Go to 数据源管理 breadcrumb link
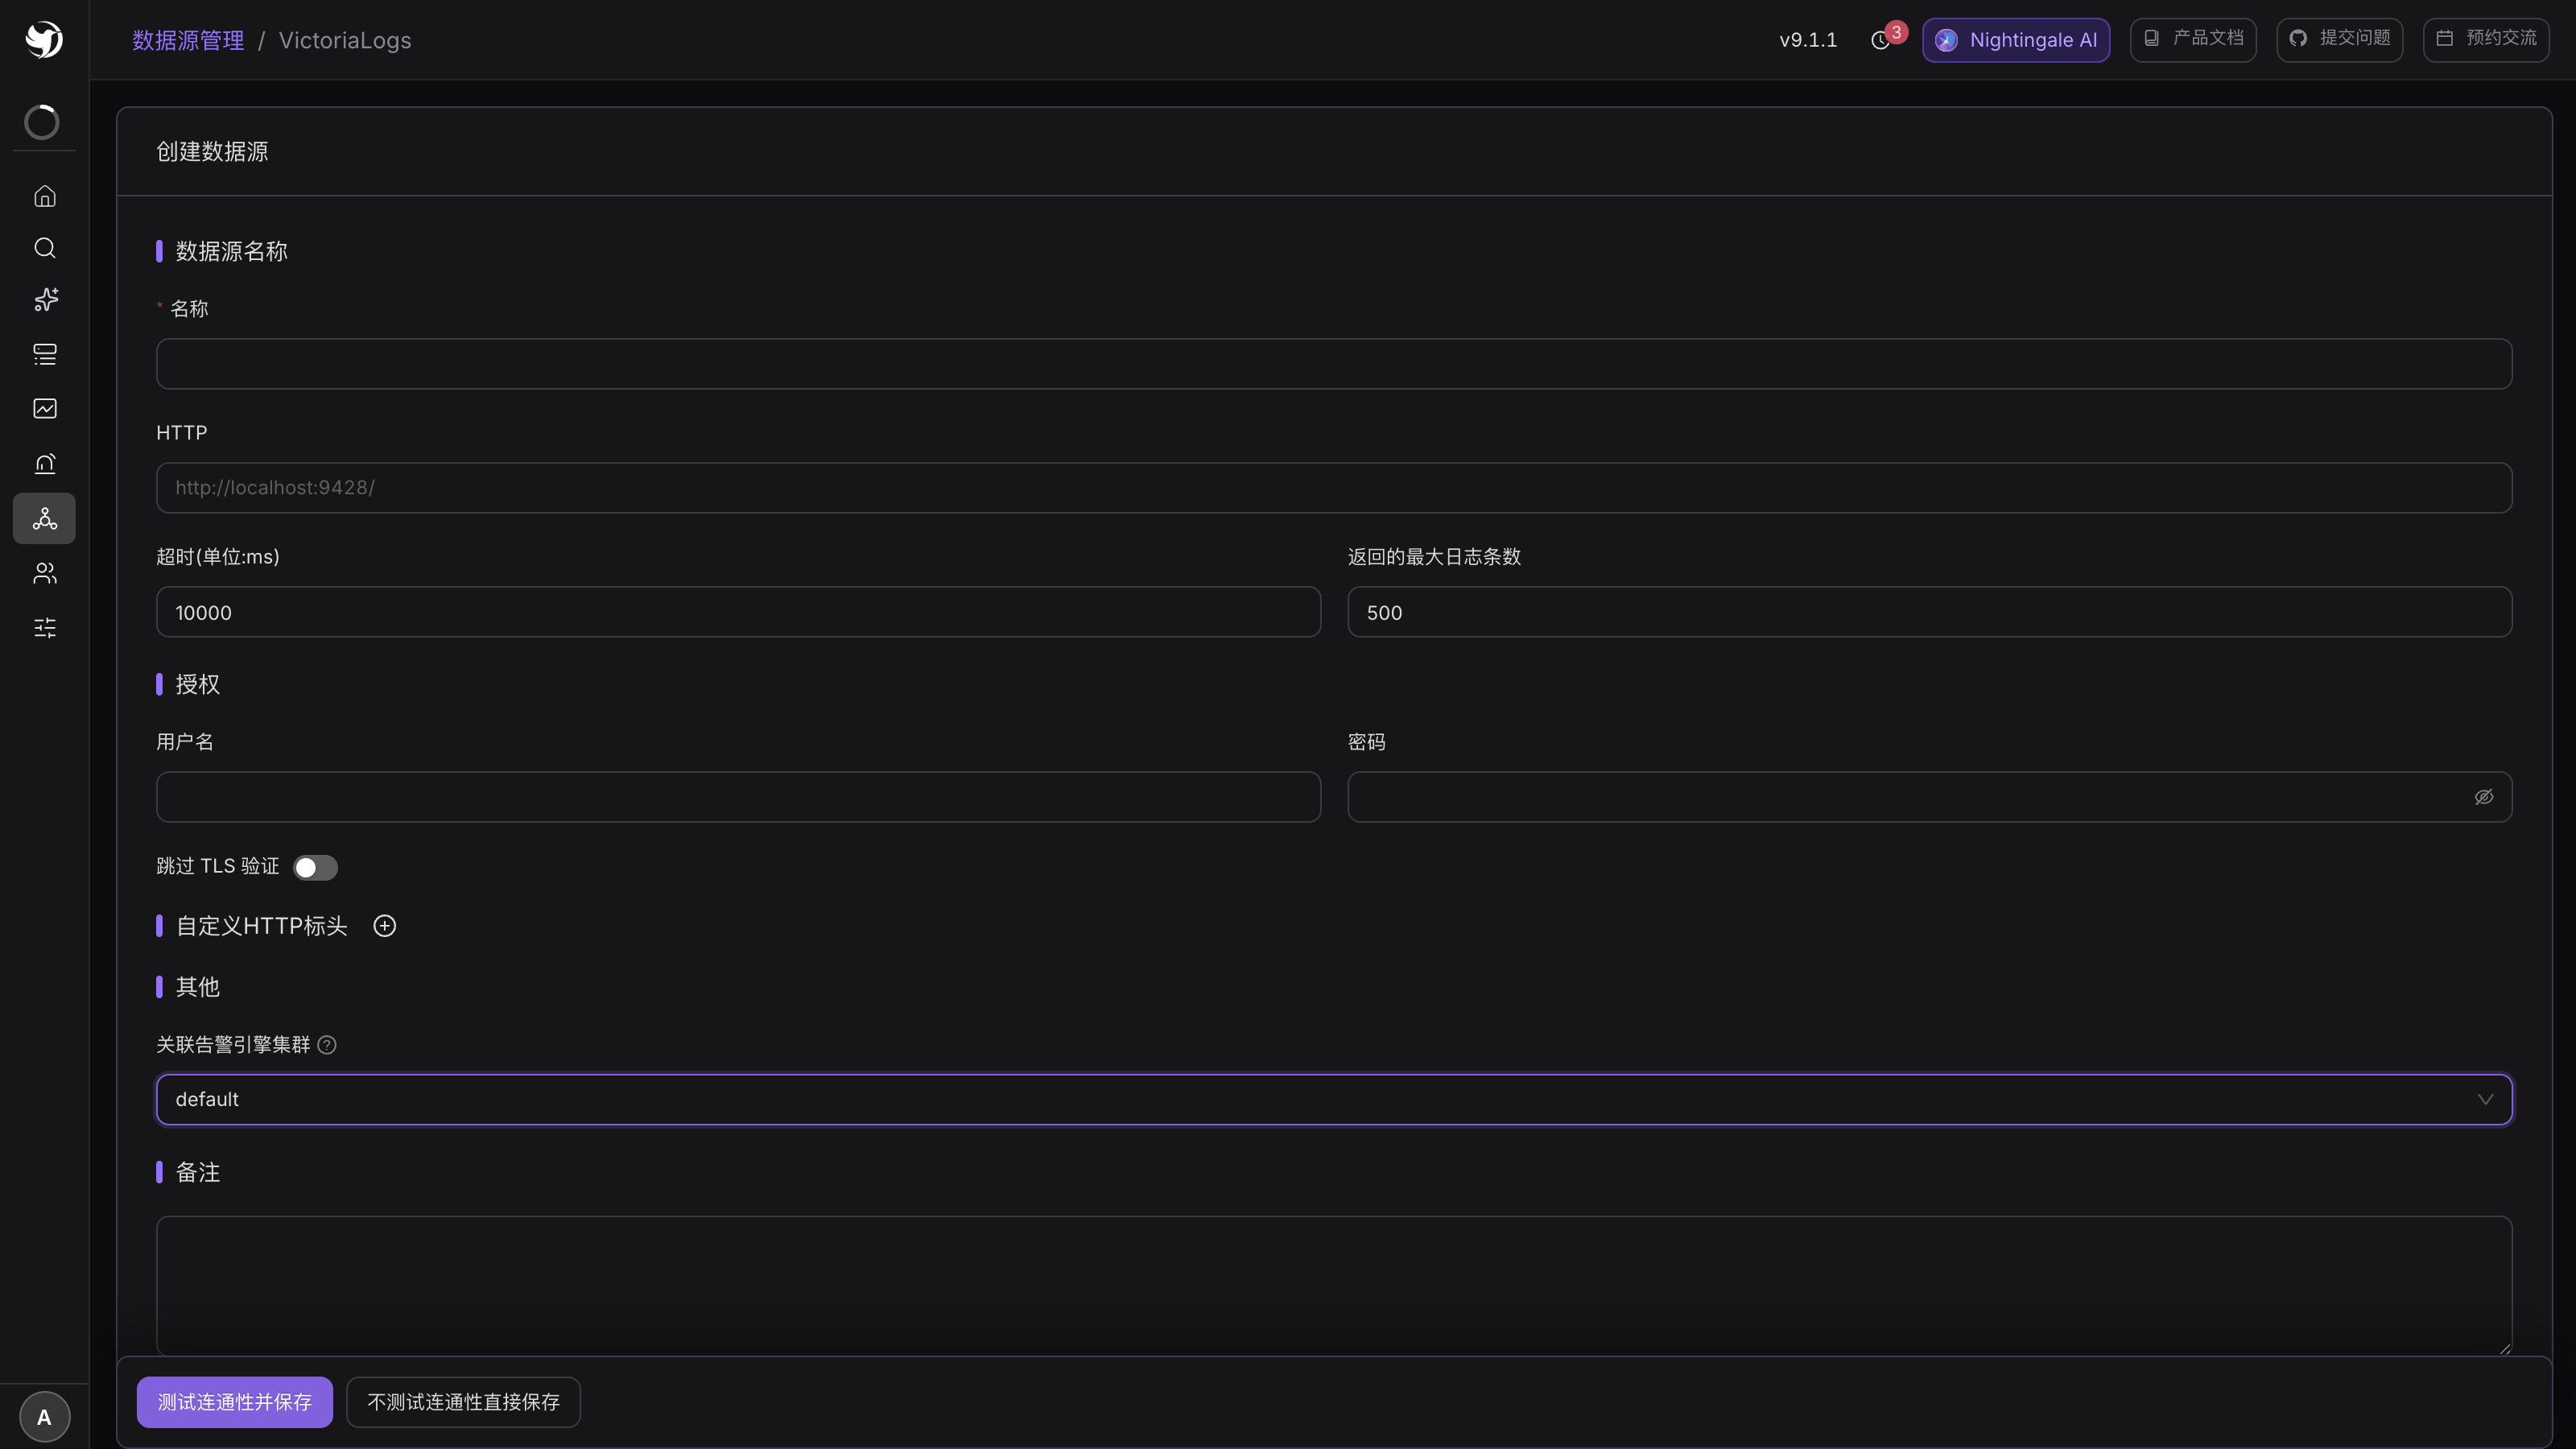 pos(188,40)
